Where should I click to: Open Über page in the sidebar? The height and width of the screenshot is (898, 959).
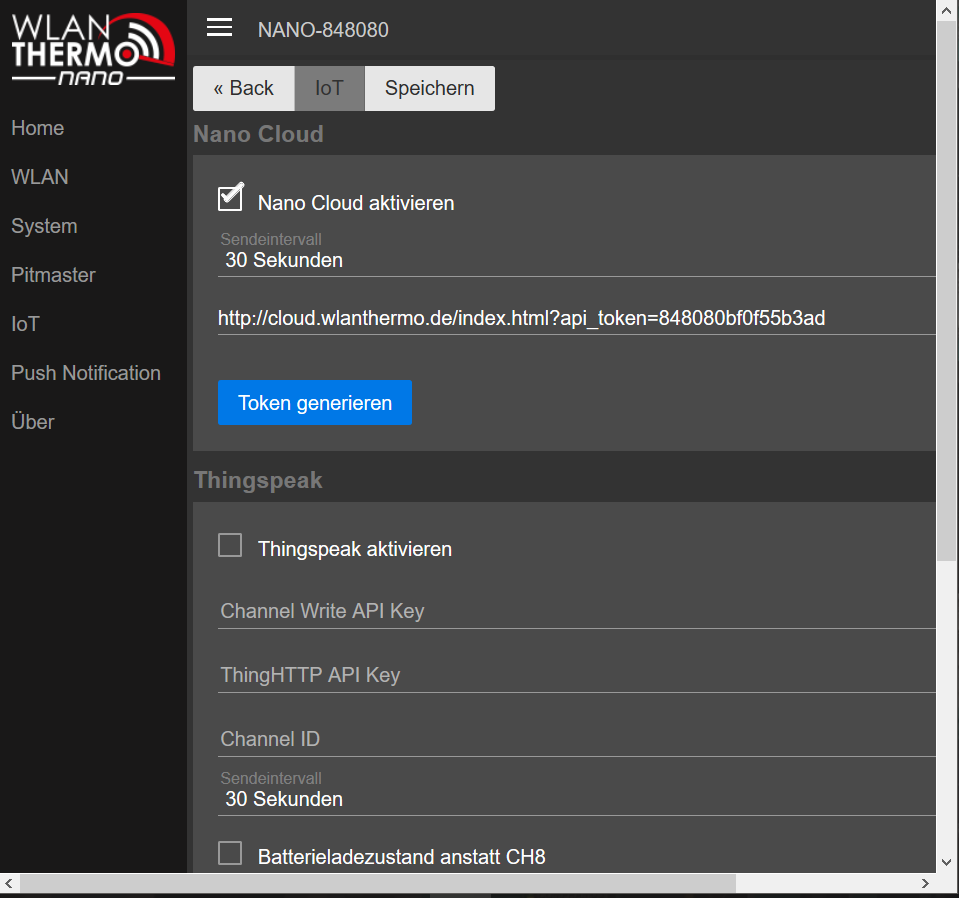[x=32, y=421]
